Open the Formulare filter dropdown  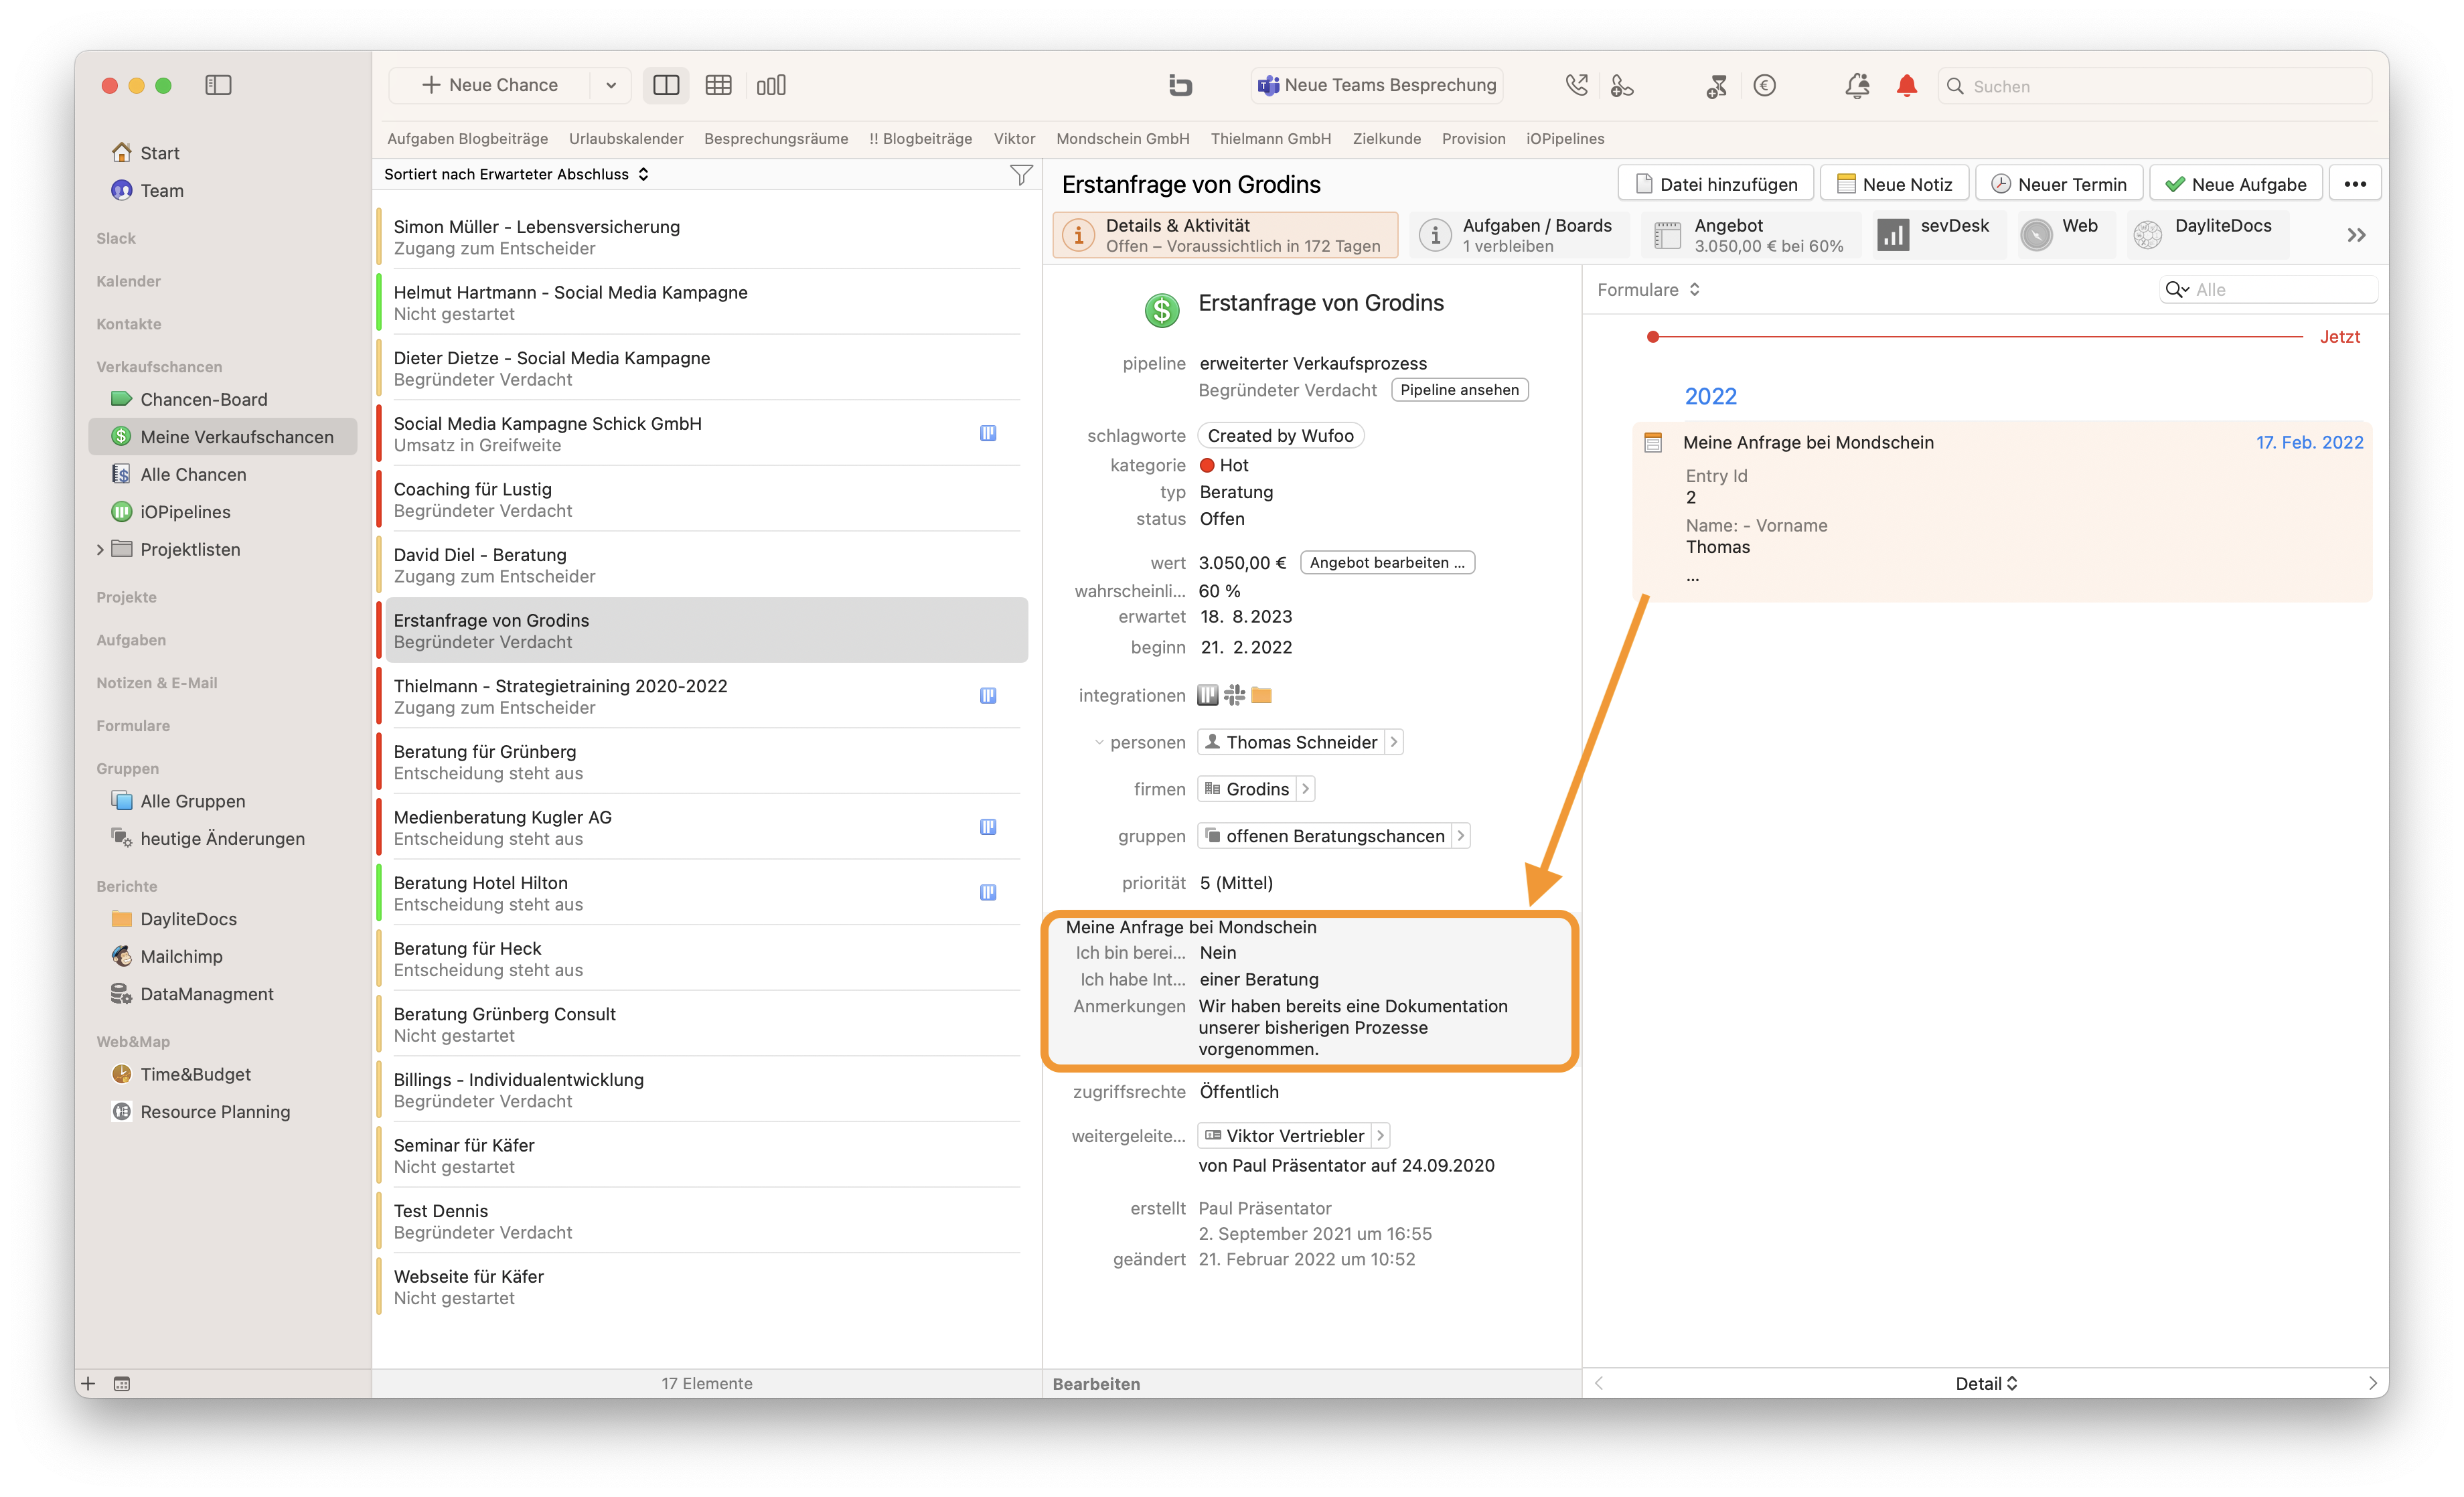click(1648, 290)
